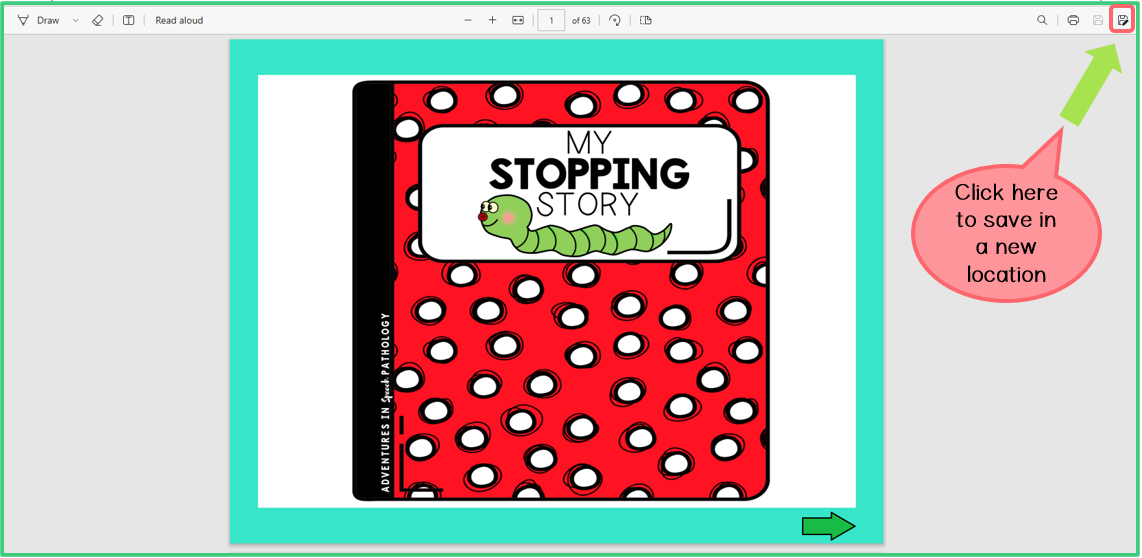Zoom in with the plus icon
This screenshot has width=1142, height=558.
click(x=492, y=20)
